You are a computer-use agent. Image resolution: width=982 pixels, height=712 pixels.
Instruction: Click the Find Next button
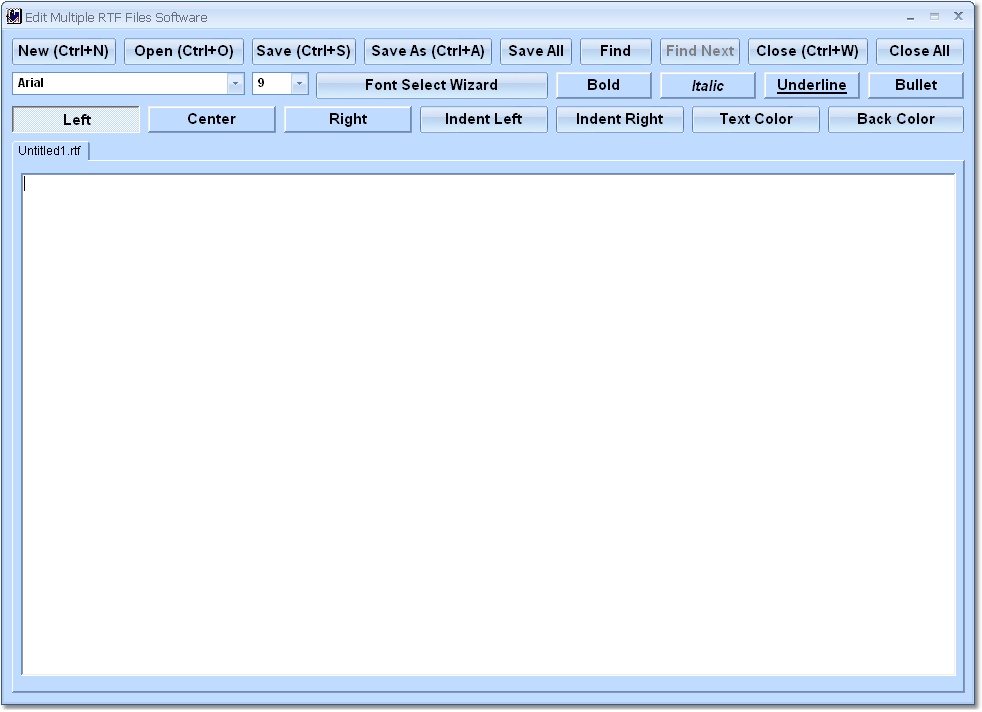700,51
